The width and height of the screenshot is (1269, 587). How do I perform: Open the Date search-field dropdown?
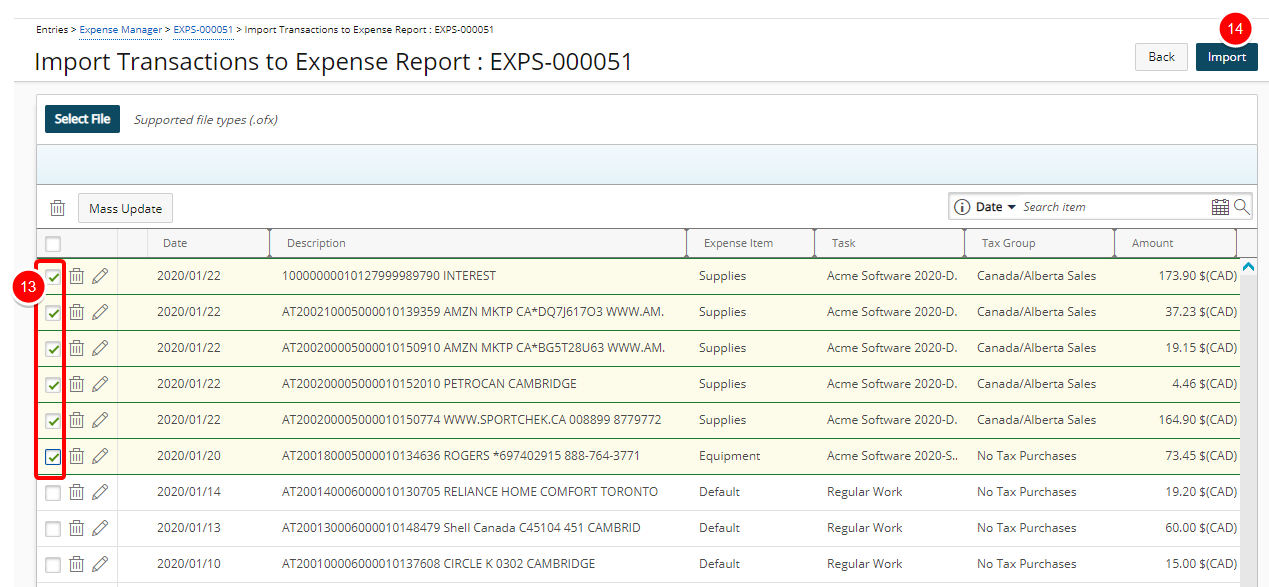point(996,207)
